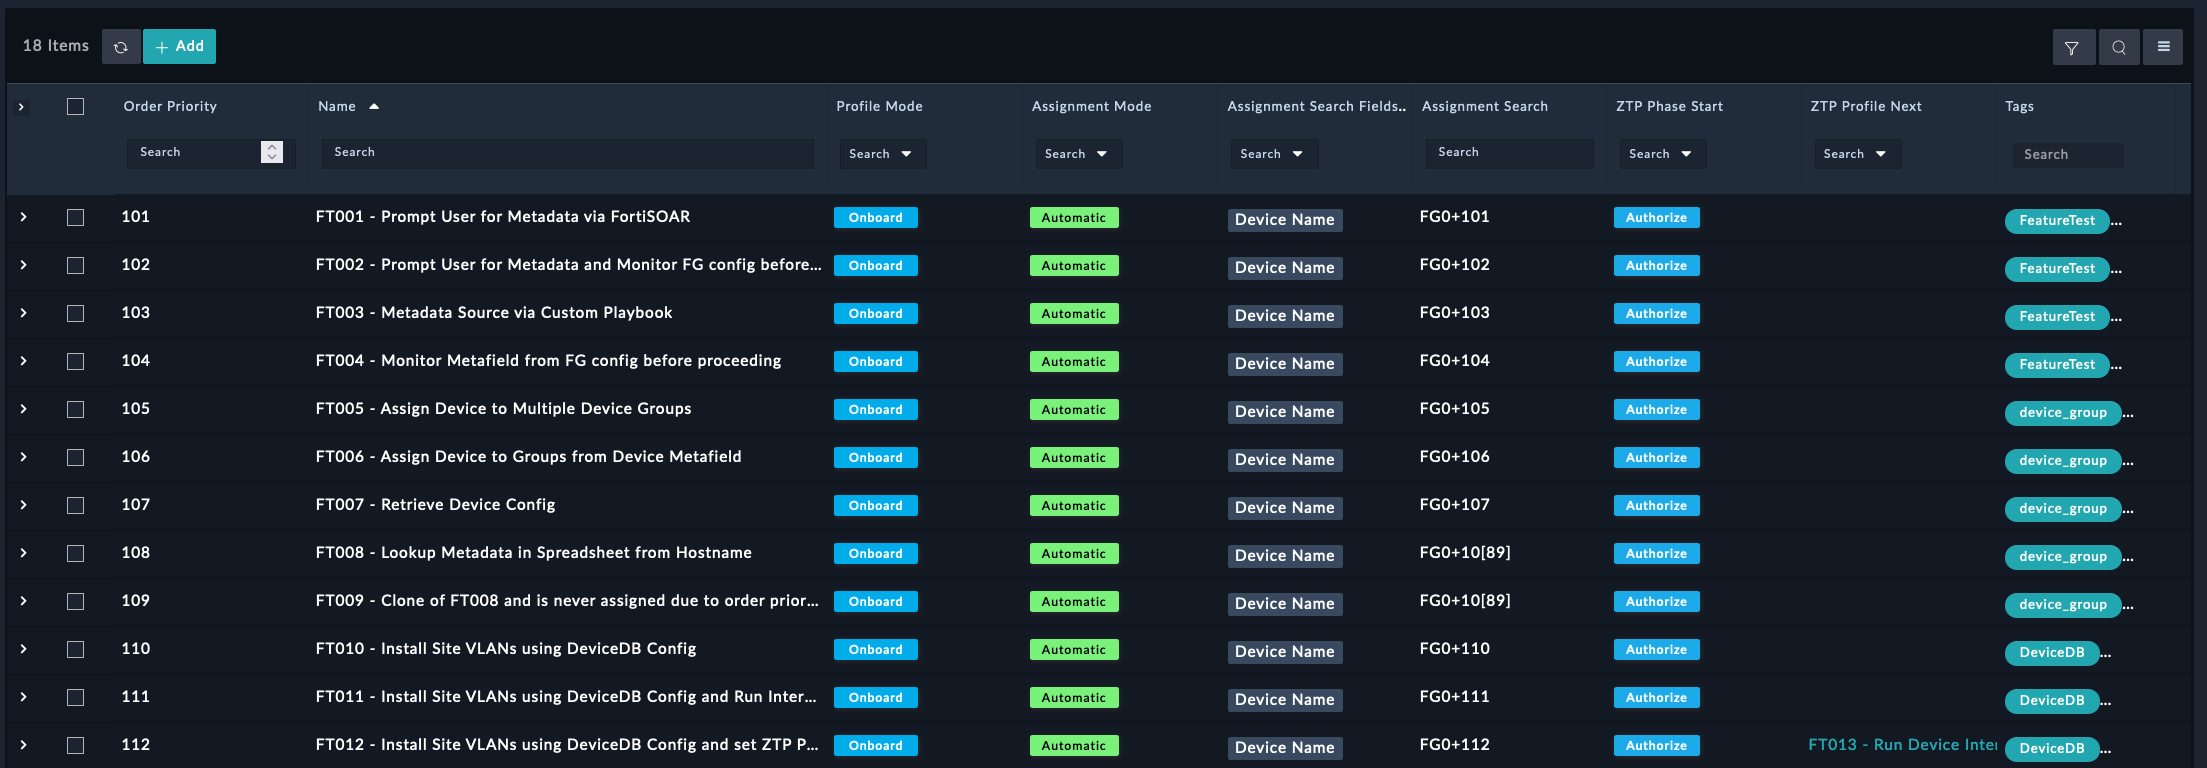Click FeatureTest tag in row 103
Screen dimensions: 2207x768
2057,317
